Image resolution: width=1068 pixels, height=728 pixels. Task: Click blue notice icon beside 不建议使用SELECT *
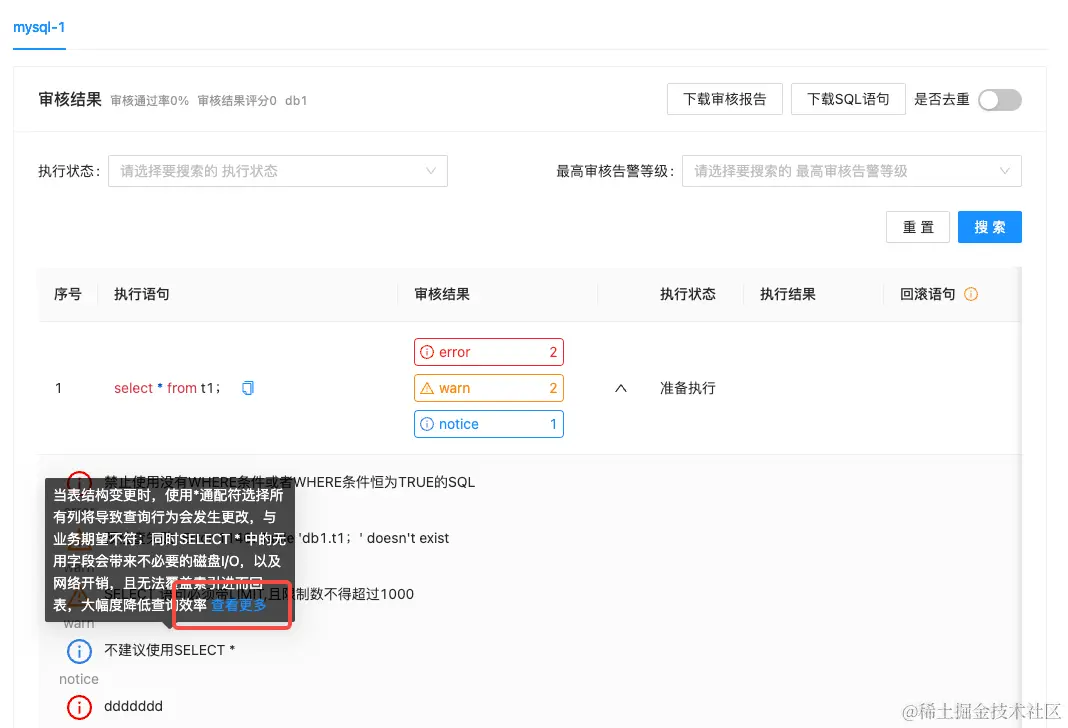(x=79, y=651)
